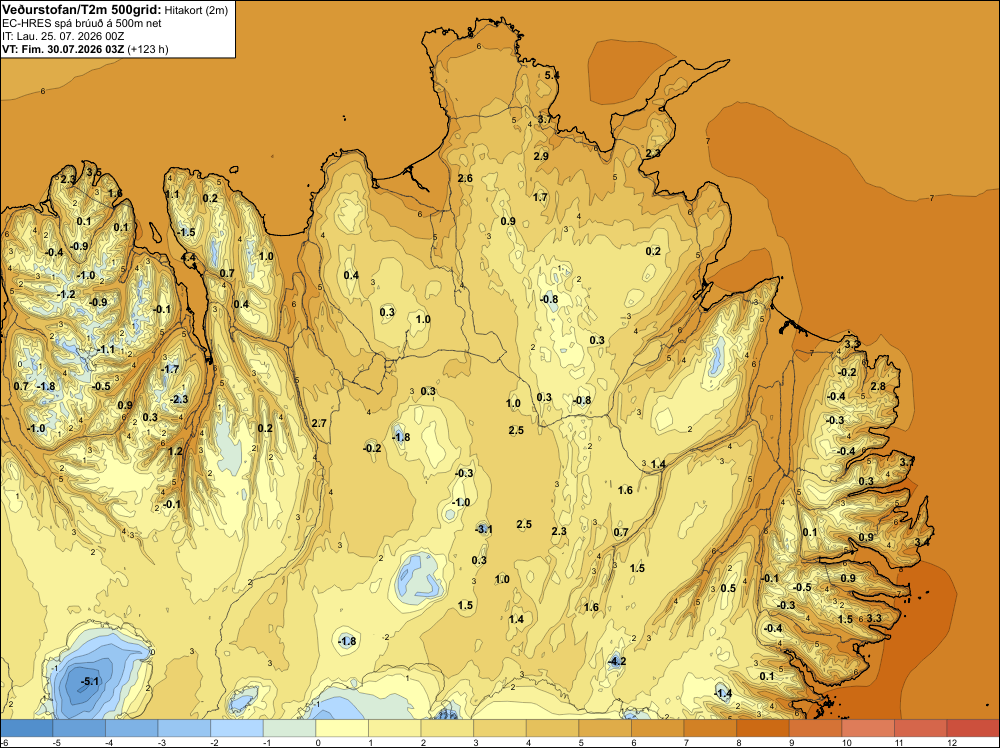Image resolution: width=1000 pixels, height=748 pixels.
Task: Click the legend swatch between -6 and -5
Action: coord(27,728)
